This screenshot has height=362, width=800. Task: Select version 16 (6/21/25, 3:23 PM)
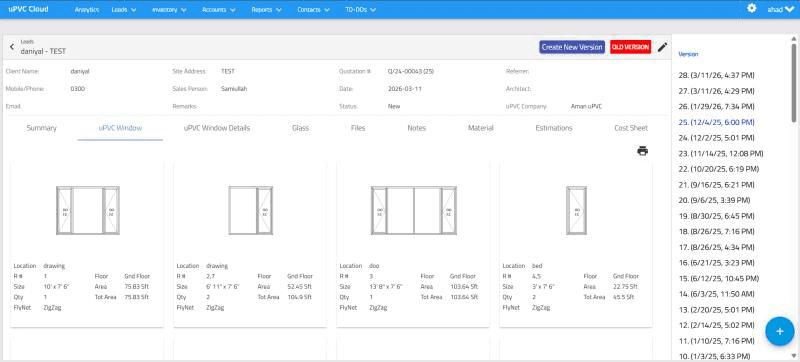coord(716,263)
